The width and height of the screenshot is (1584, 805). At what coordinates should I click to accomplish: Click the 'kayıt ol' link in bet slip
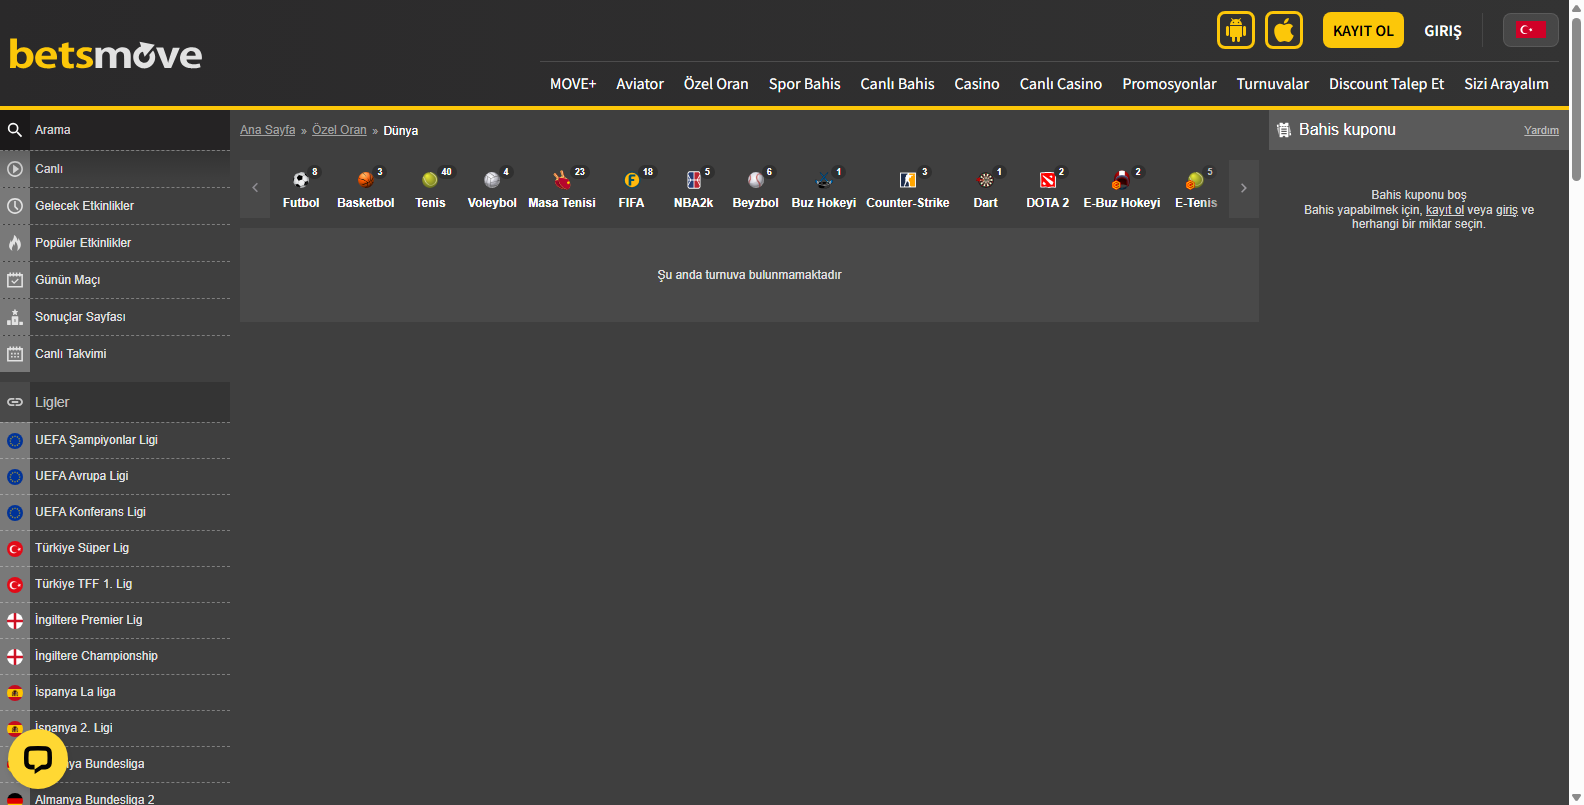click(x=1445, y=210)
